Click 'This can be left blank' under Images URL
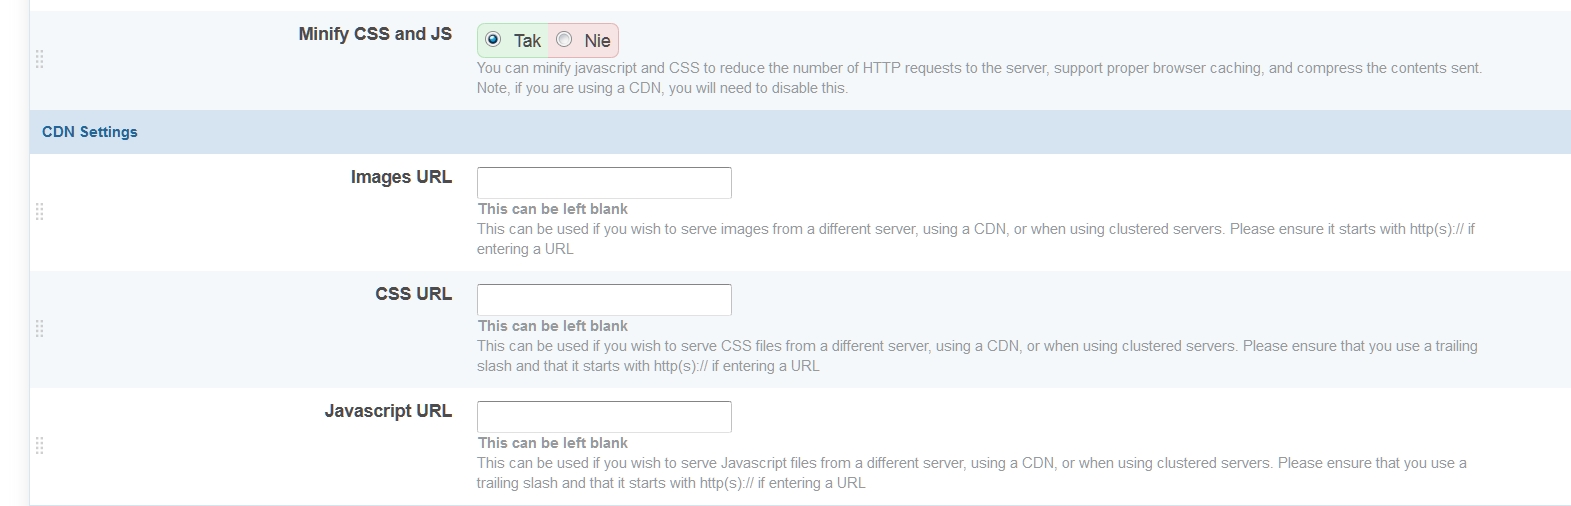 coord(553,209)
